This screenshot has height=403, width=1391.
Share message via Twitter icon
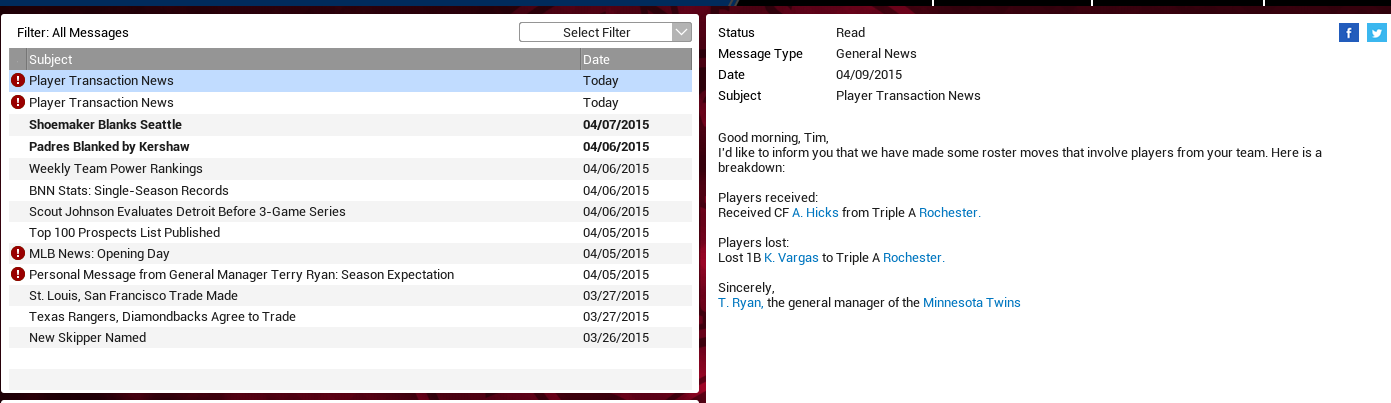(x=1377, y=33)
